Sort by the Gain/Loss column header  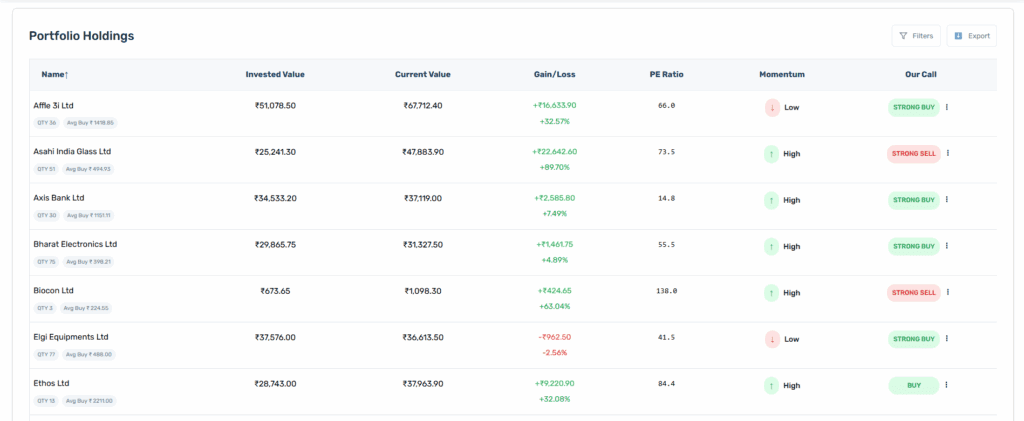[x=553, y=74]
